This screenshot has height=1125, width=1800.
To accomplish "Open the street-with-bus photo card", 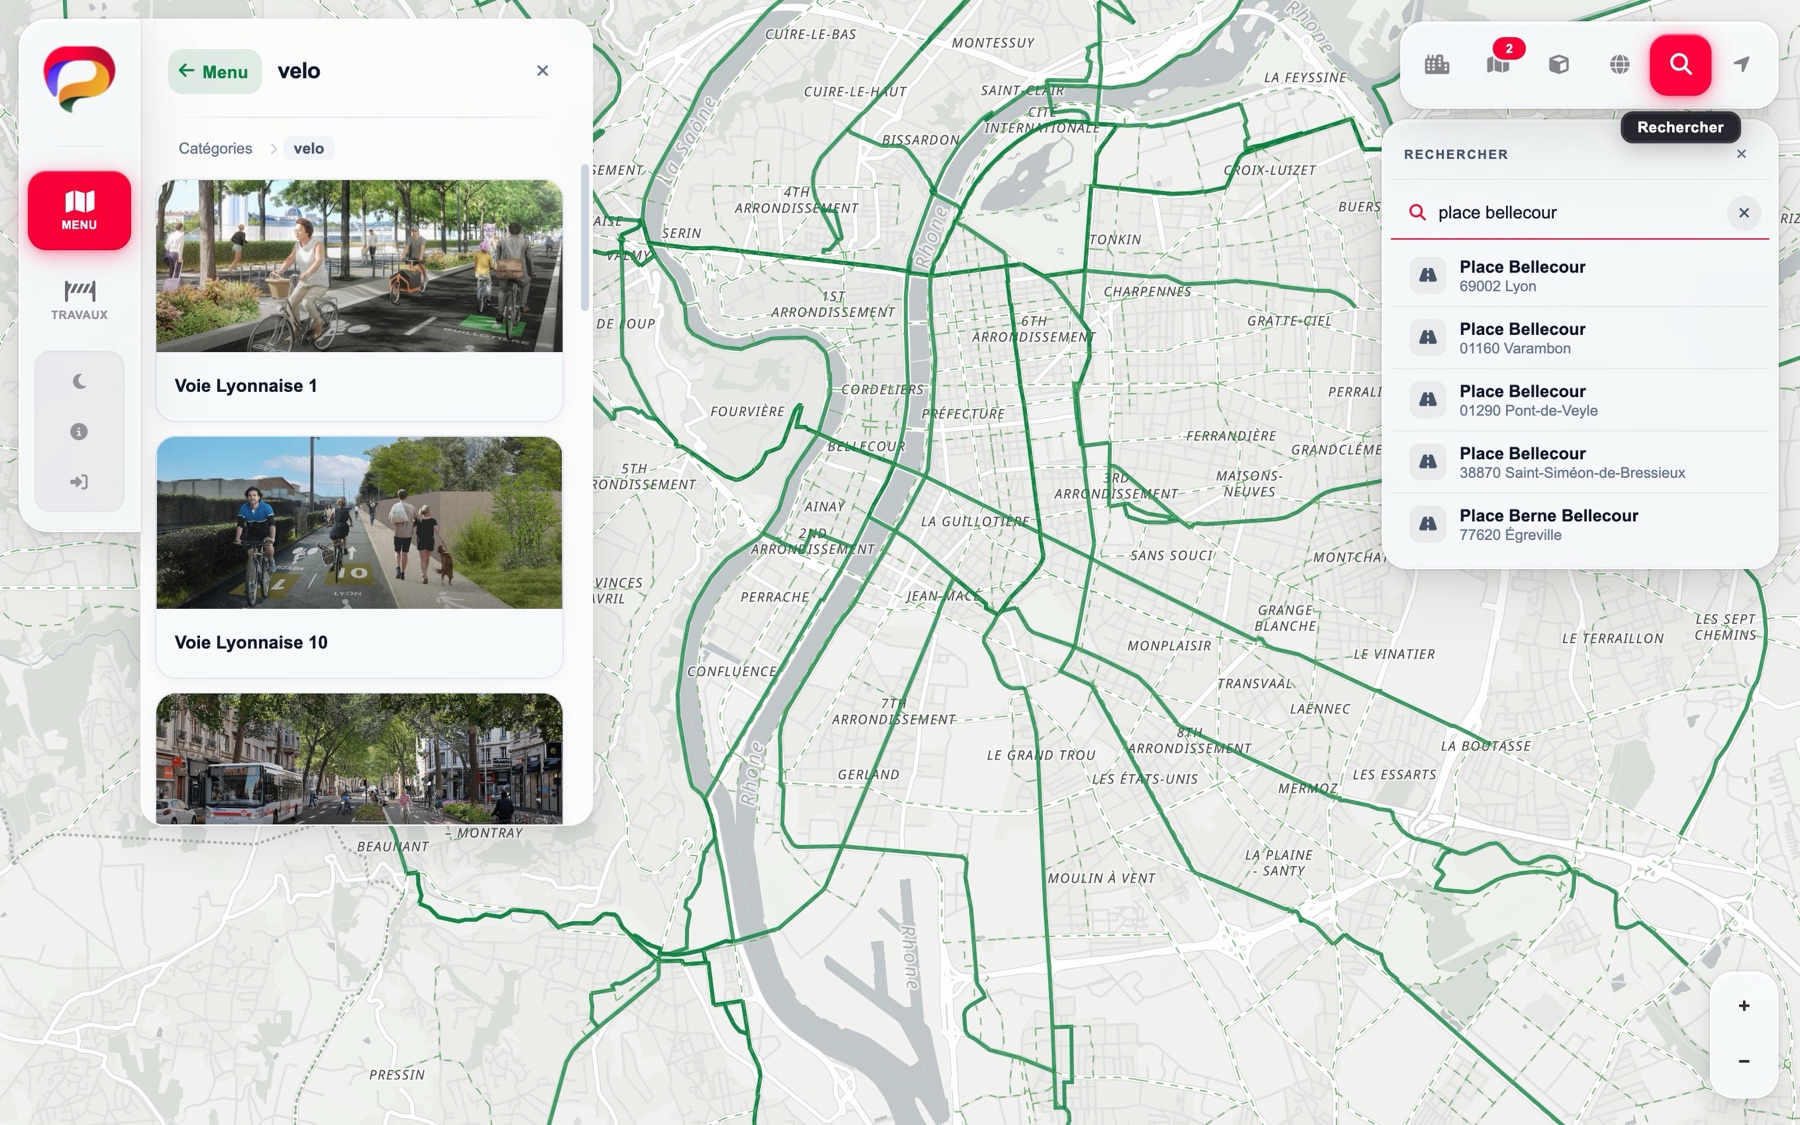I will (359, 759).
